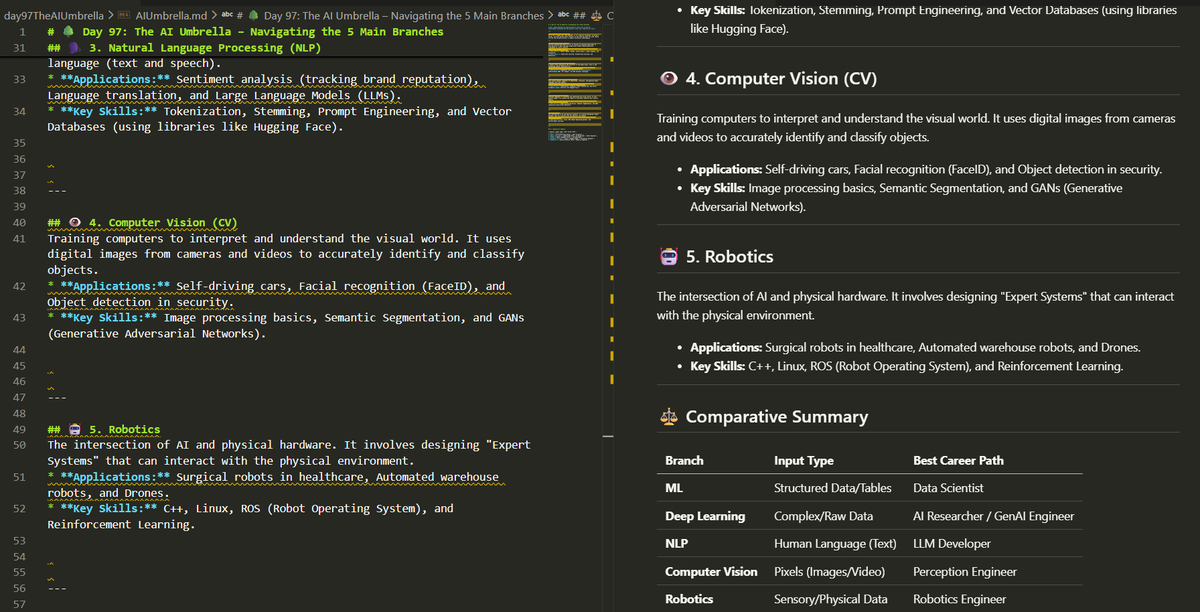Click the '4. Computer Vision (CV)' preview heading
Image resolution: width=1200 pixels, height=612 pixels.
781,79
